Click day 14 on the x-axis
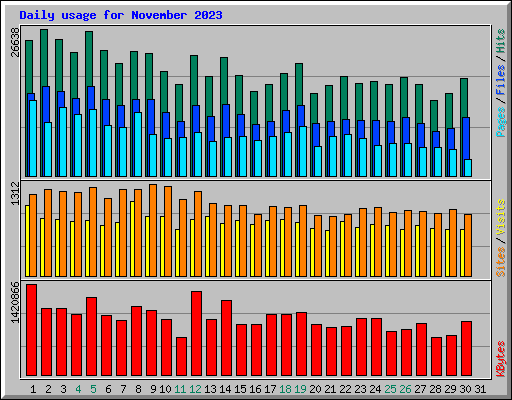This screenshot has height=400, width=512. pyautogui.click(x=225, y=389)
